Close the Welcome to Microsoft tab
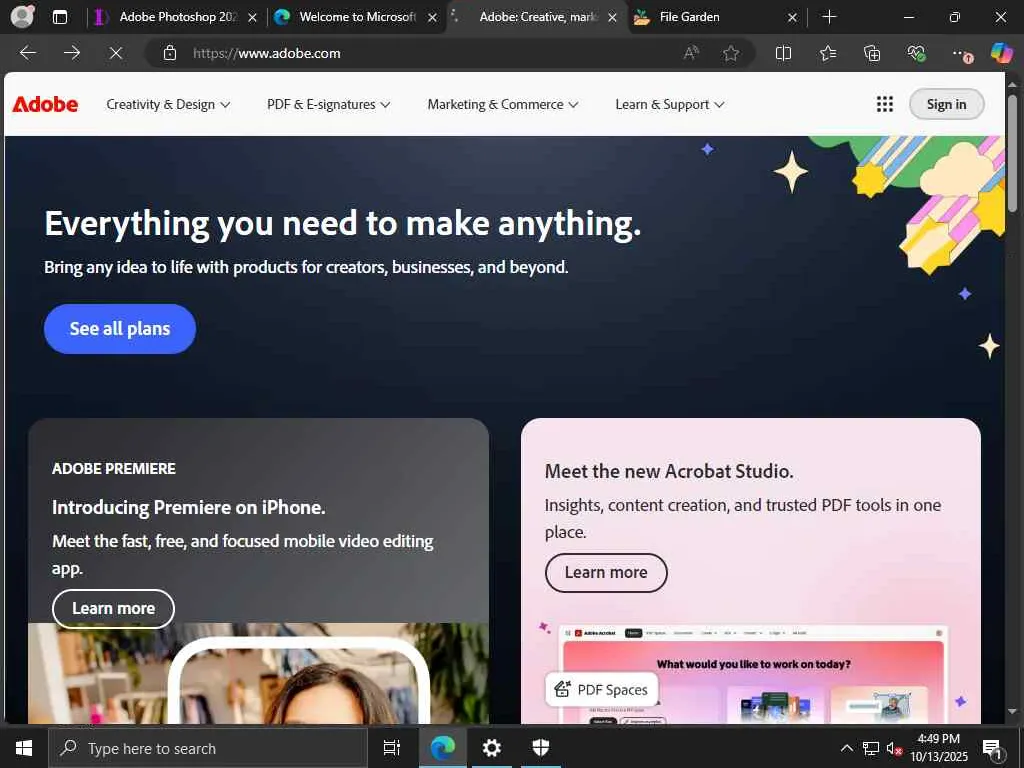1024x768 pixels. coord(432,18)
